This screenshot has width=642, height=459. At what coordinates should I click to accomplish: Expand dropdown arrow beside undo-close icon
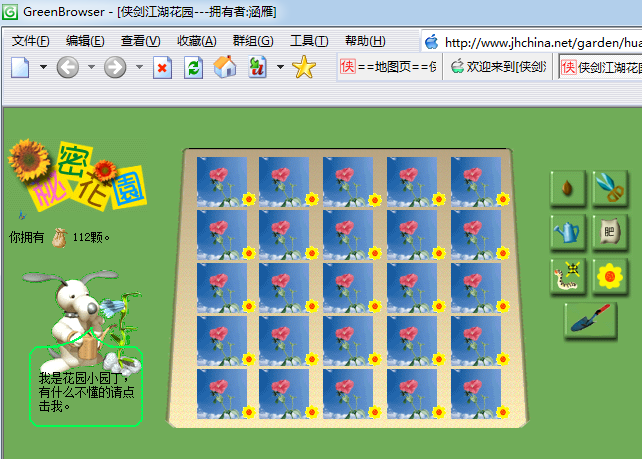pyautogui.click(x=280, y=67)
